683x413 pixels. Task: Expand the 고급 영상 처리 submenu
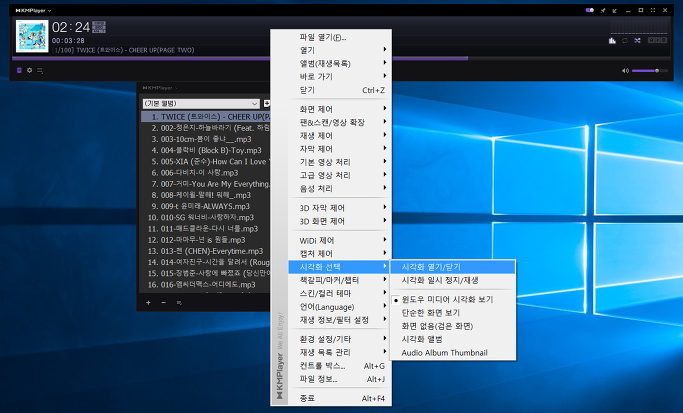point(340,175)
